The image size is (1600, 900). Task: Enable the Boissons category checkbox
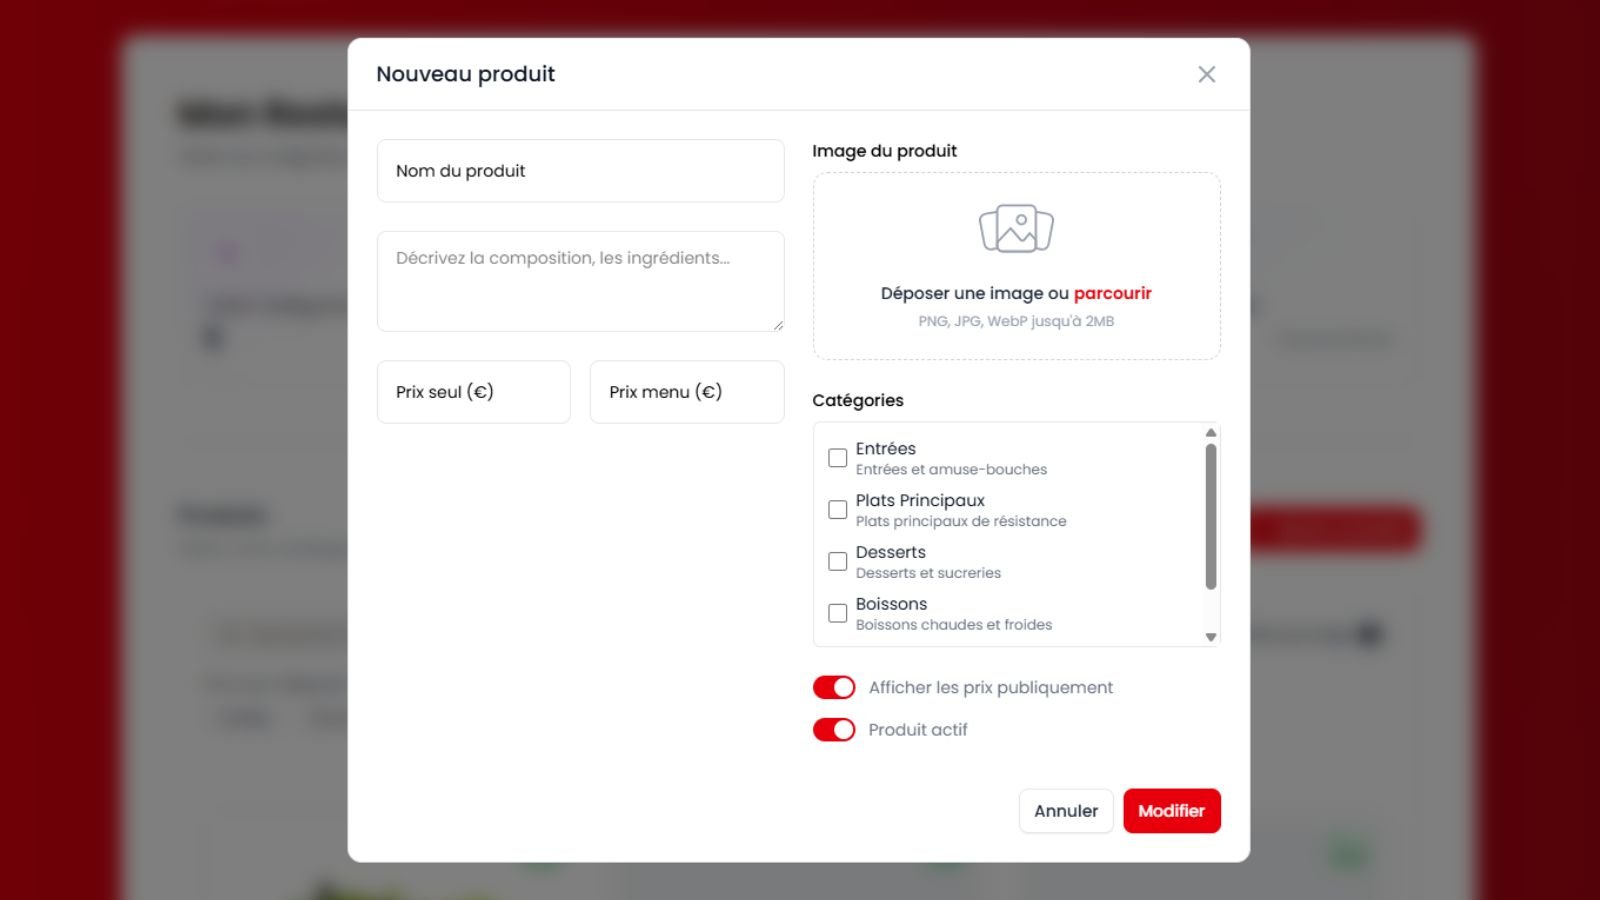pos(838,614)
